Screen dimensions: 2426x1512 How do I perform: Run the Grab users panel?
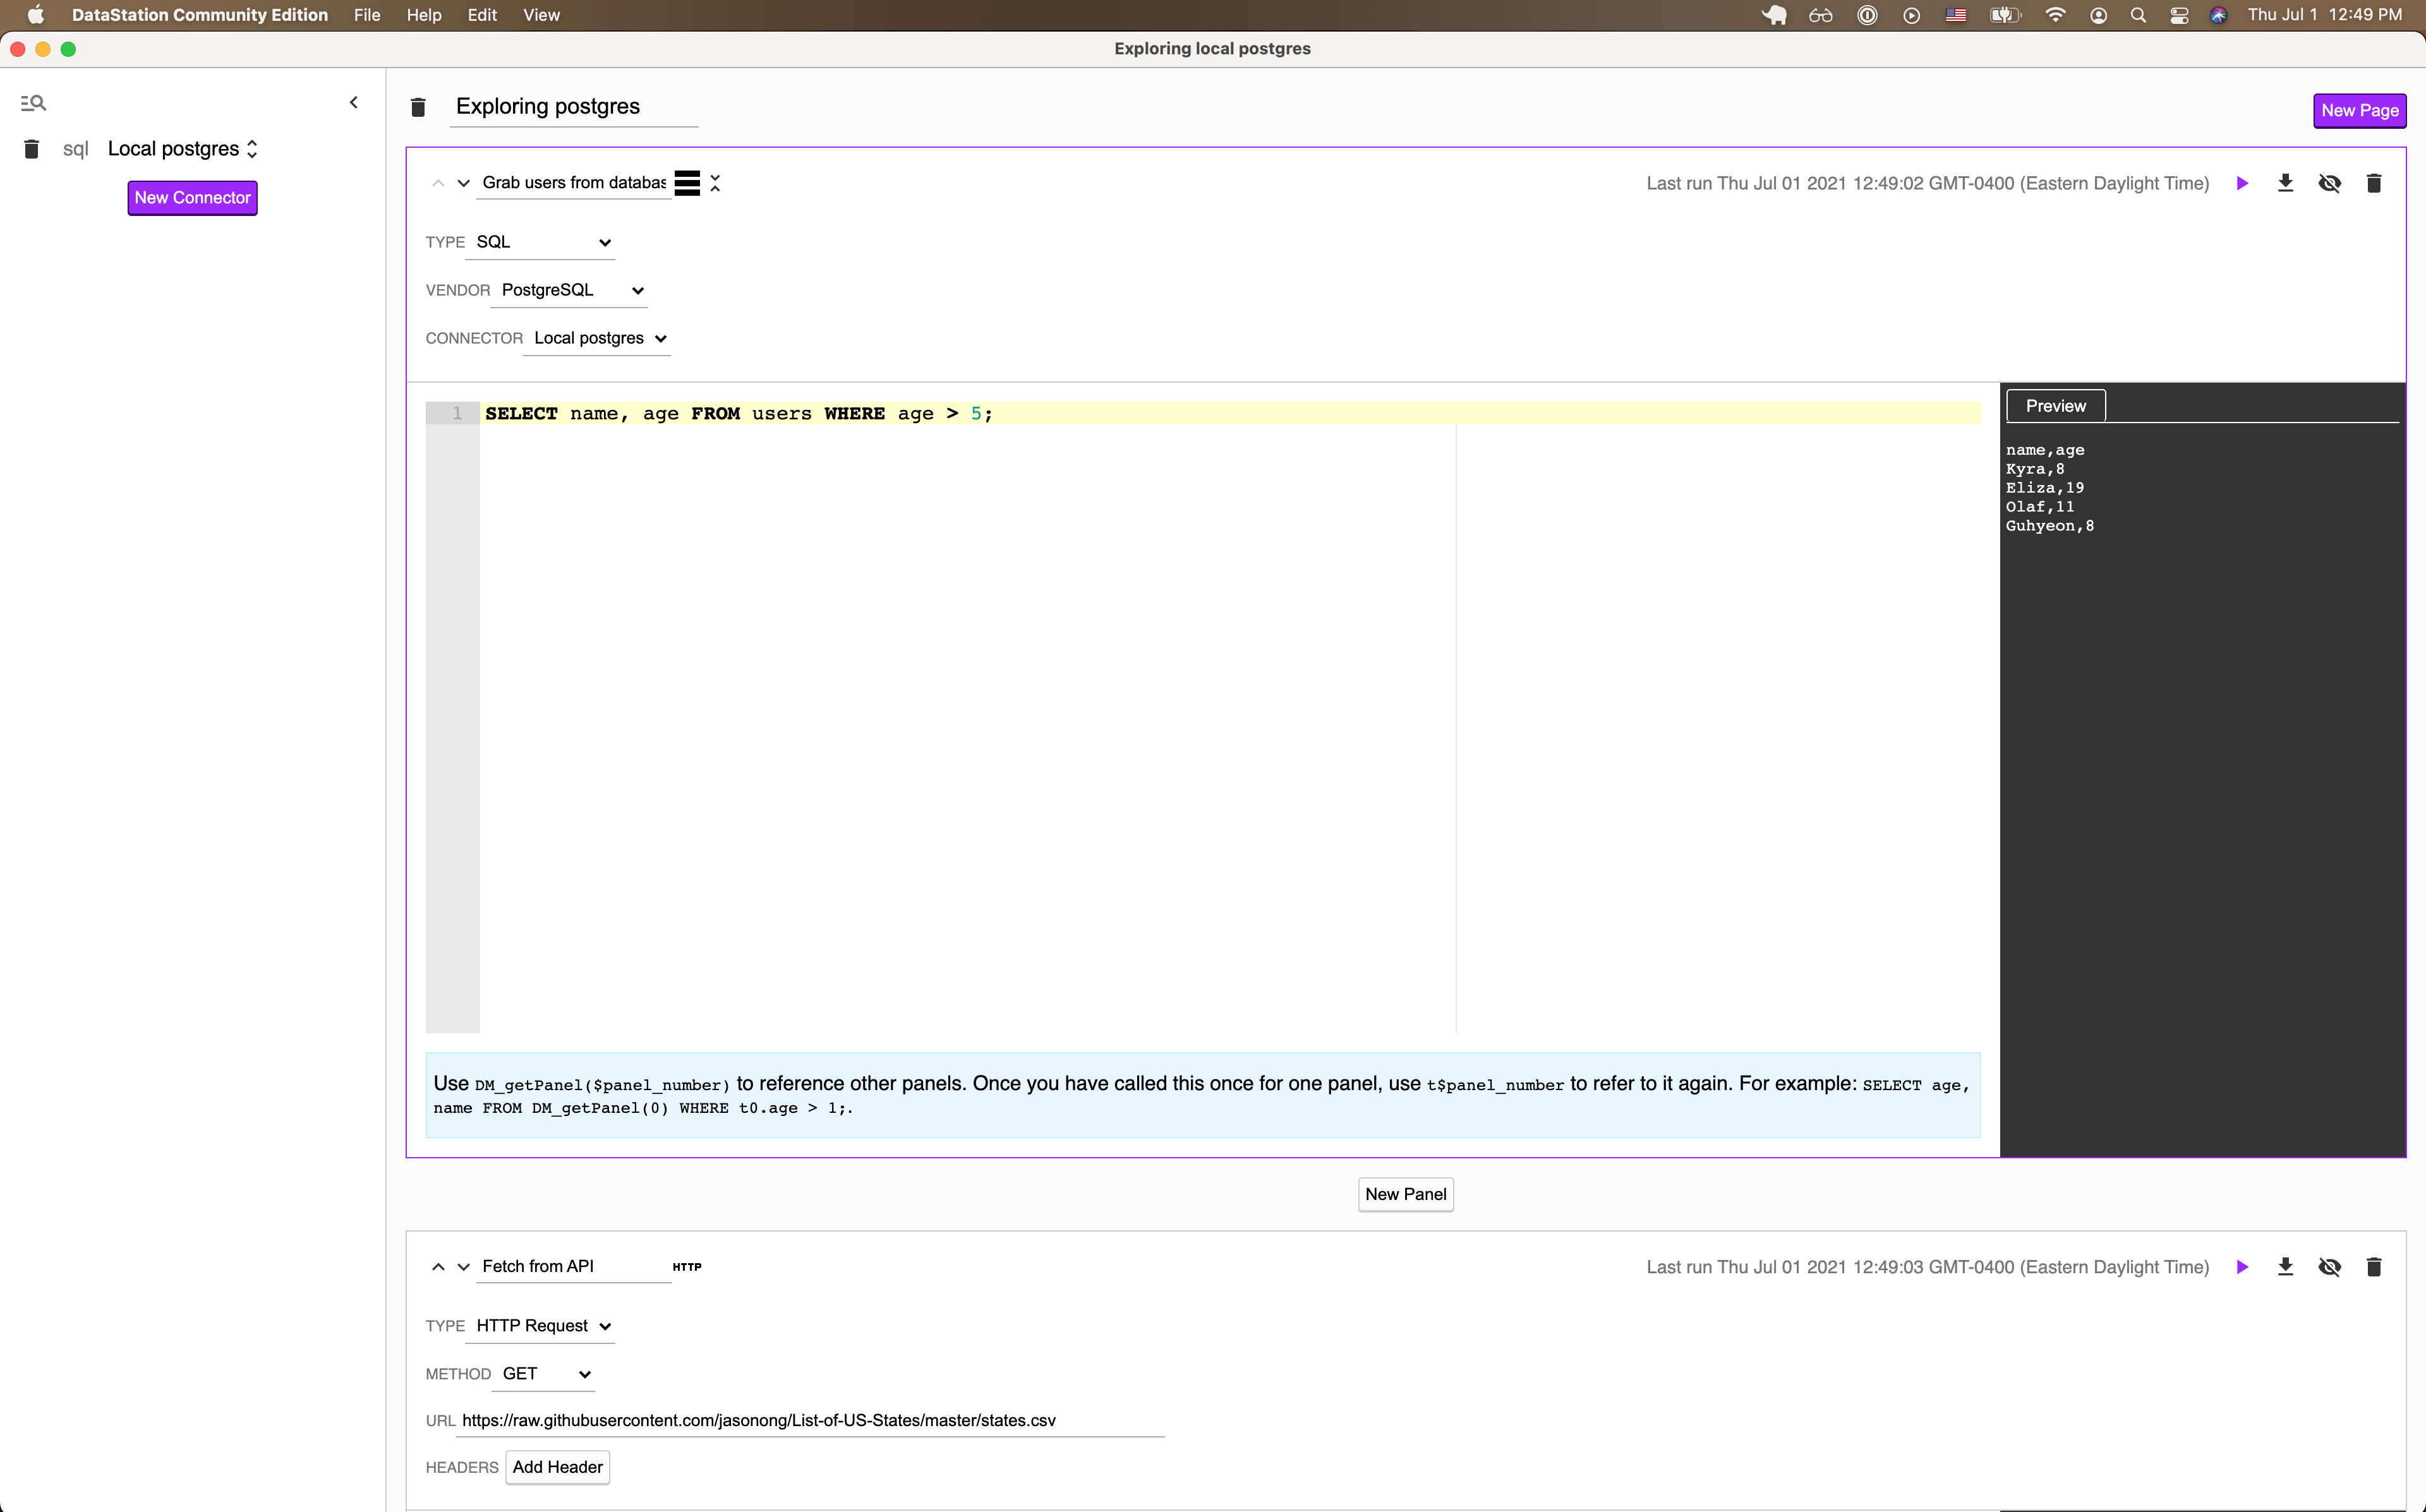2242,183
